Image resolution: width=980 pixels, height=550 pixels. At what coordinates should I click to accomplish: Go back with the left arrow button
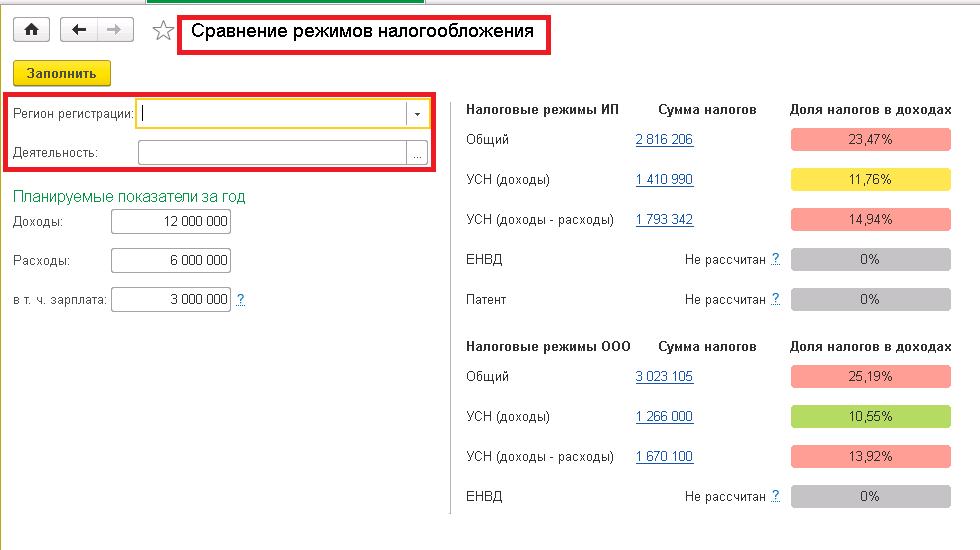pyautogui.click(x=79, y=30)
